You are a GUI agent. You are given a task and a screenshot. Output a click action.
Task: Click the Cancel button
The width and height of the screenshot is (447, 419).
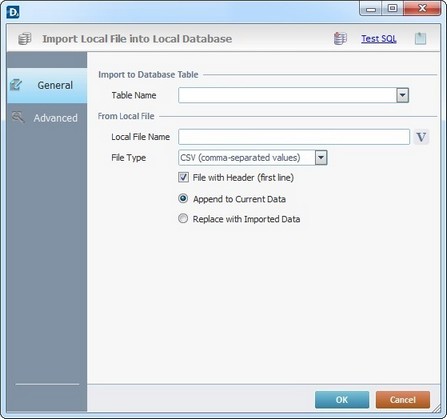(x=403, y=400)
